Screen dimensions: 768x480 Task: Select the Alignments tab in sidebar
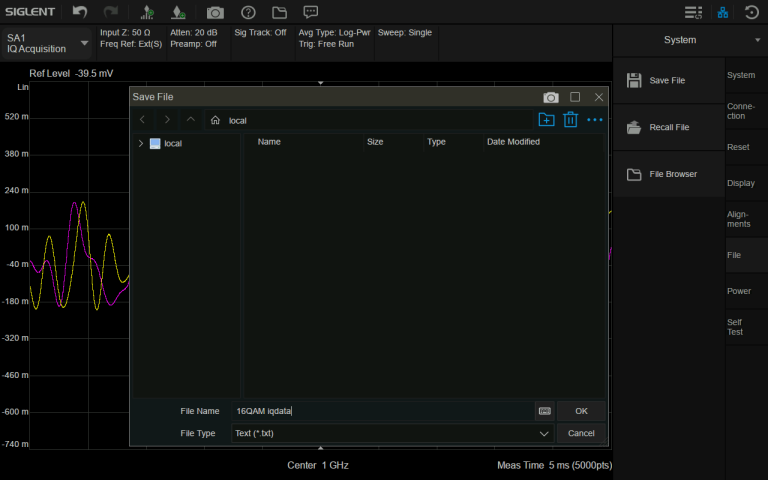(741, 218)
